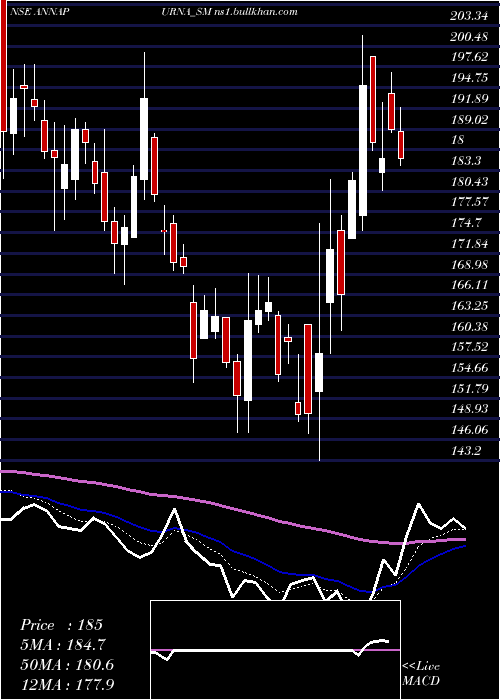Click the 200.48 price axis label
This screenshot has width=500, height=700.
(x=469, y=37)
